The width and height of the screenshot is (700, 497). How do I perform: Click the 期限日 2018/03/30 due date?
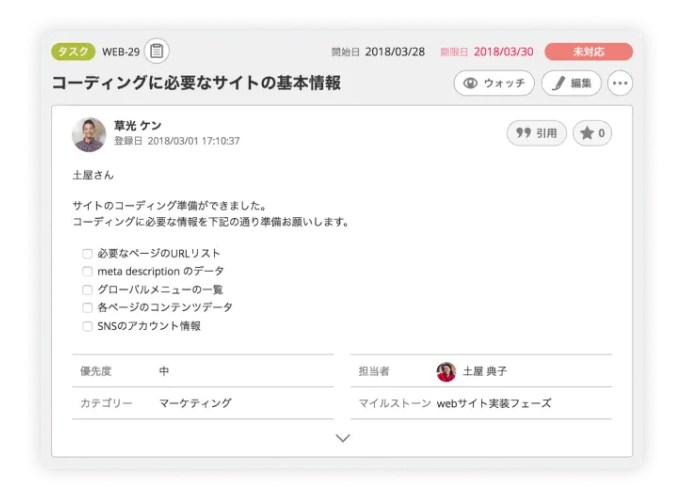[x=503, y=51]
